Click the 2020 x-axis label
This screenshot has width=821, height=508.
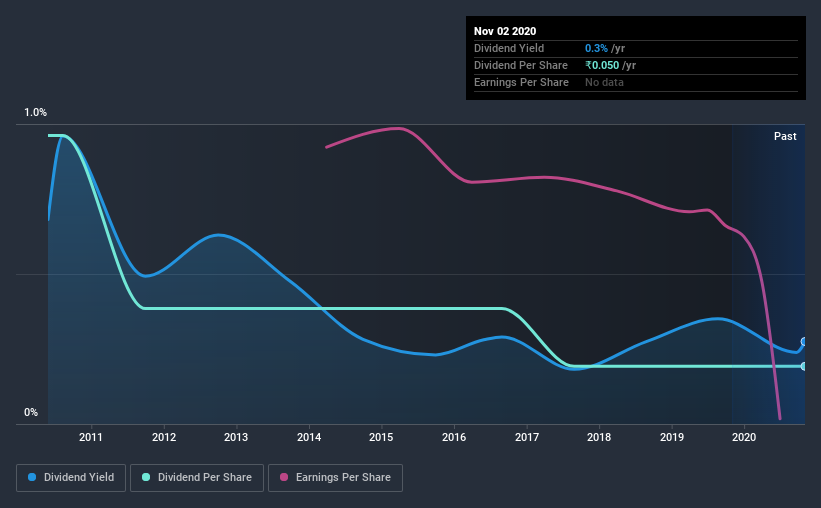pos(744,437)
